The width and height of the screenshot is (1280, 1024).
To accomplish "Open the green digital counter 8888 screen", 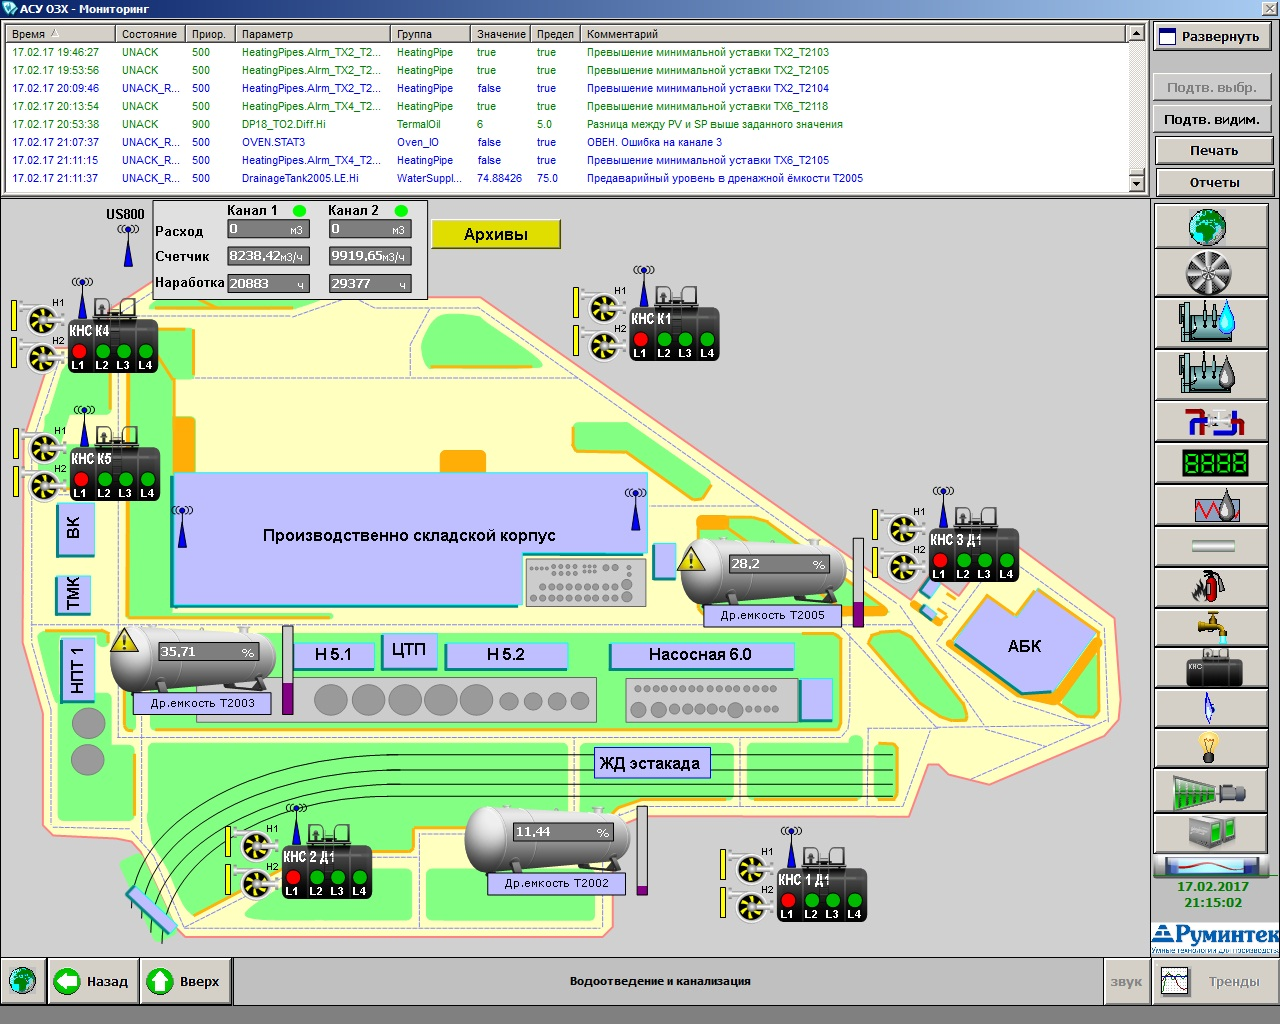I will tap(1212, 463).
